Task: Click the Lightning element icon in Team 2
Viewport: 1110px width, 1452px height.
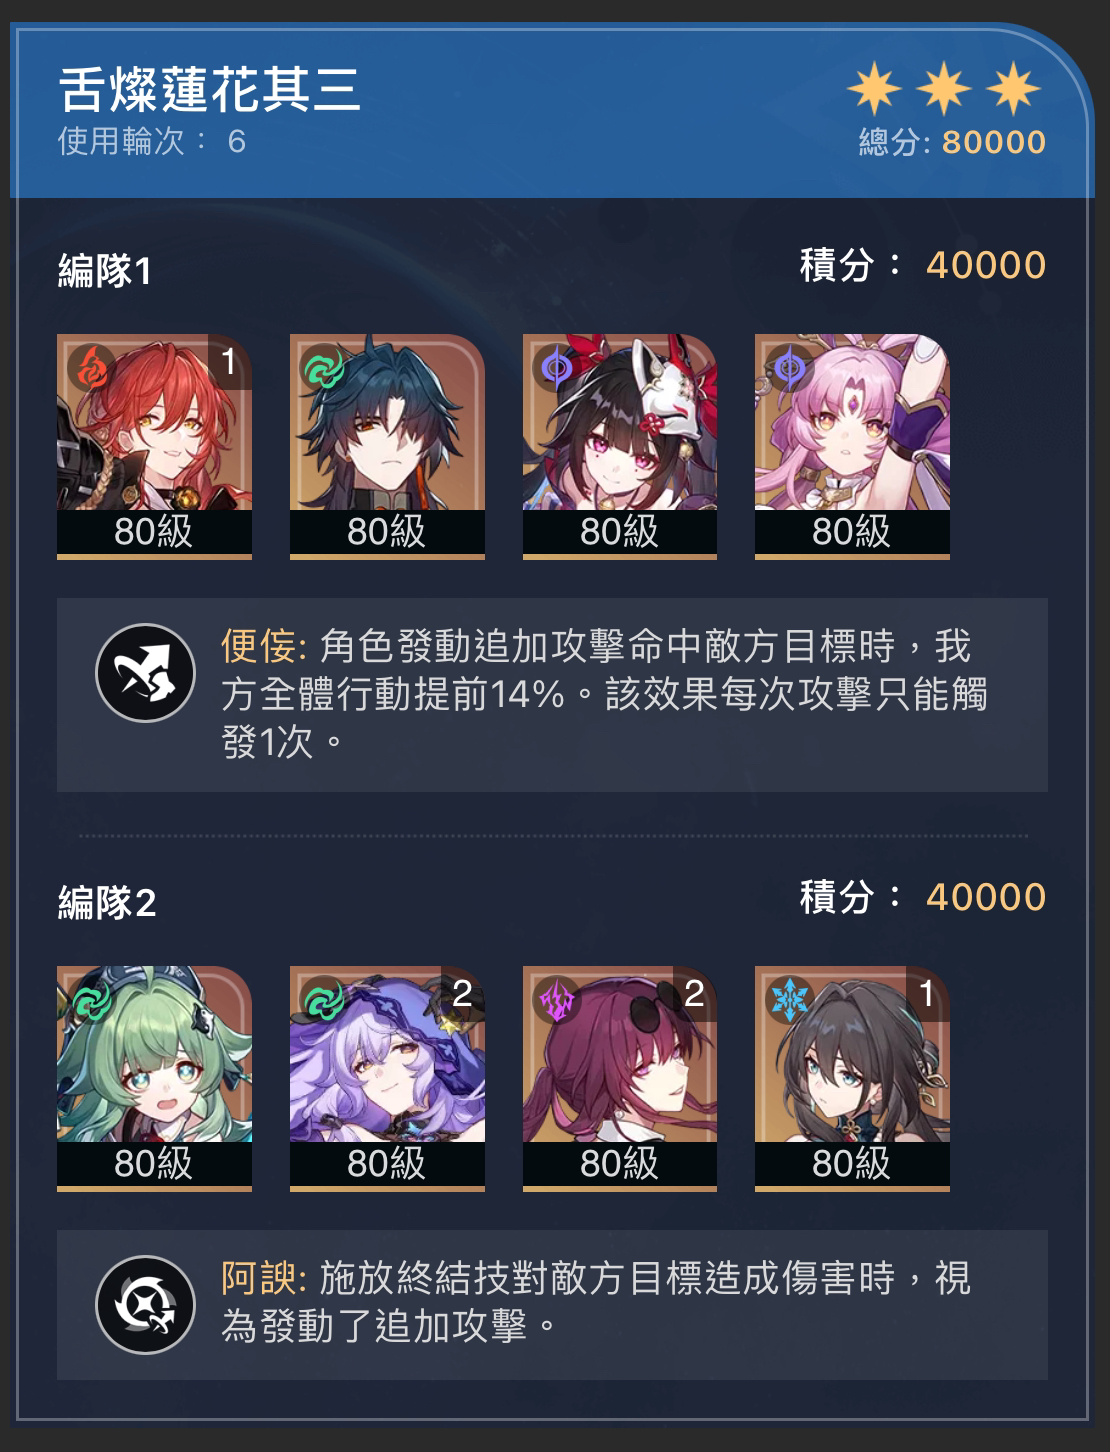Action: (557, 1001)
